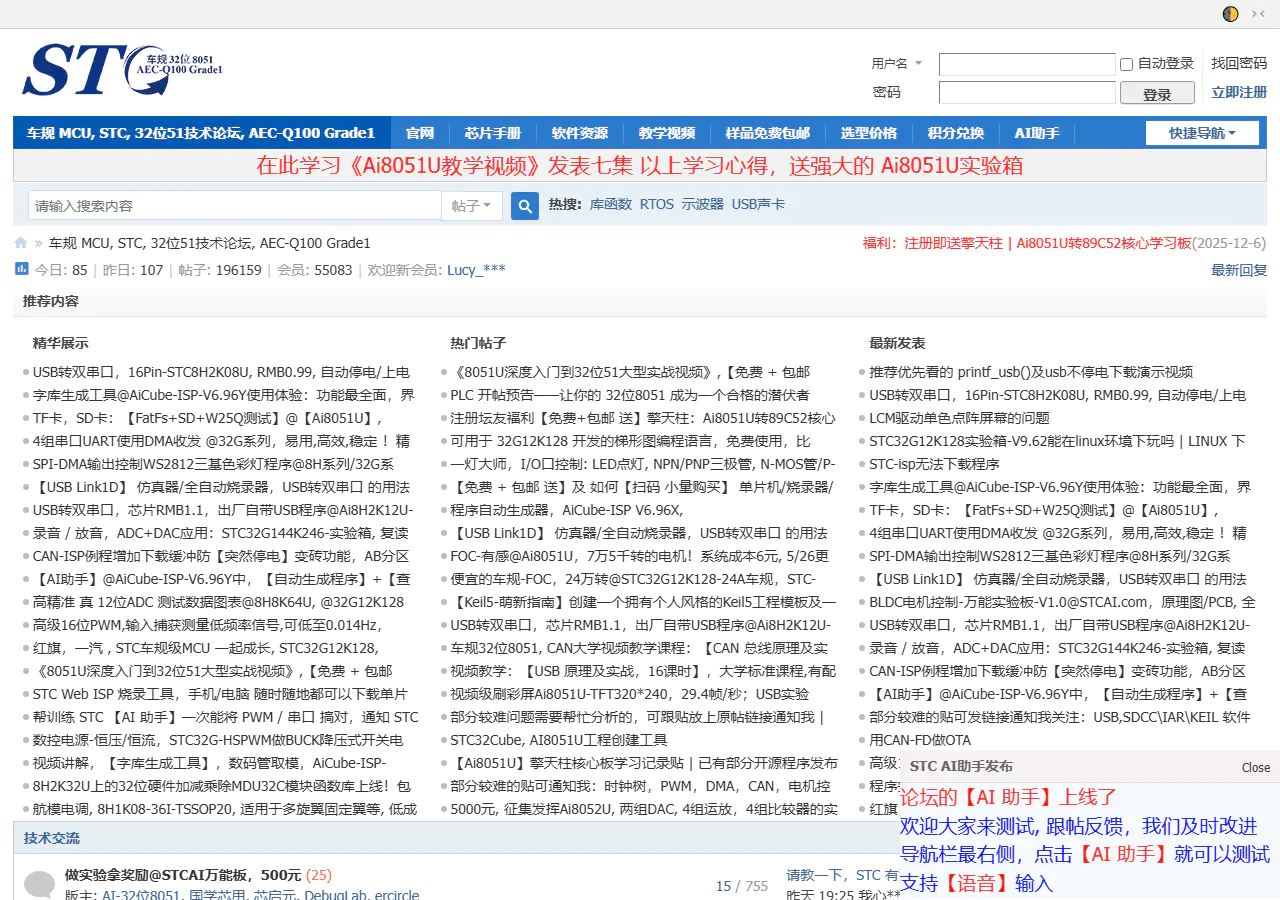Click new member Lucy_*** link
This screenshot has height=900, width=1280.
point(476,270)
